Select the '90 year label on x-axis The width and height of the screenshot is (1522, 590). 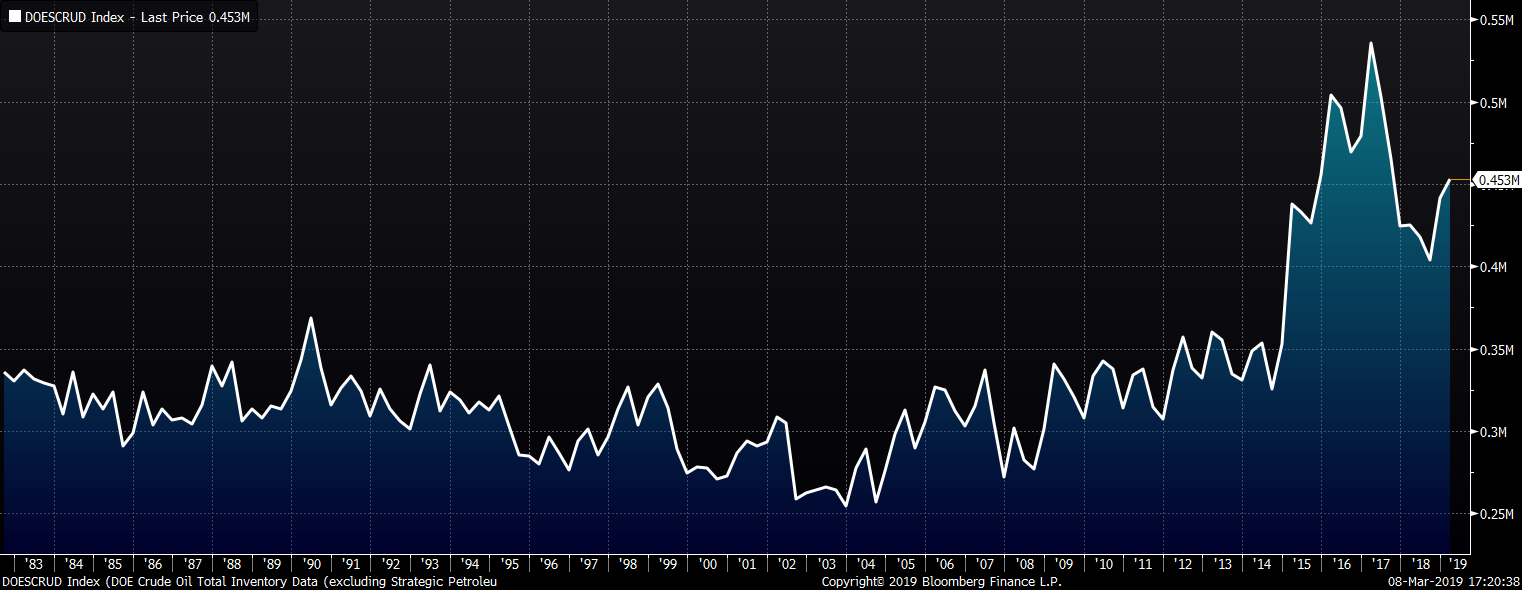tap(311, 564)
